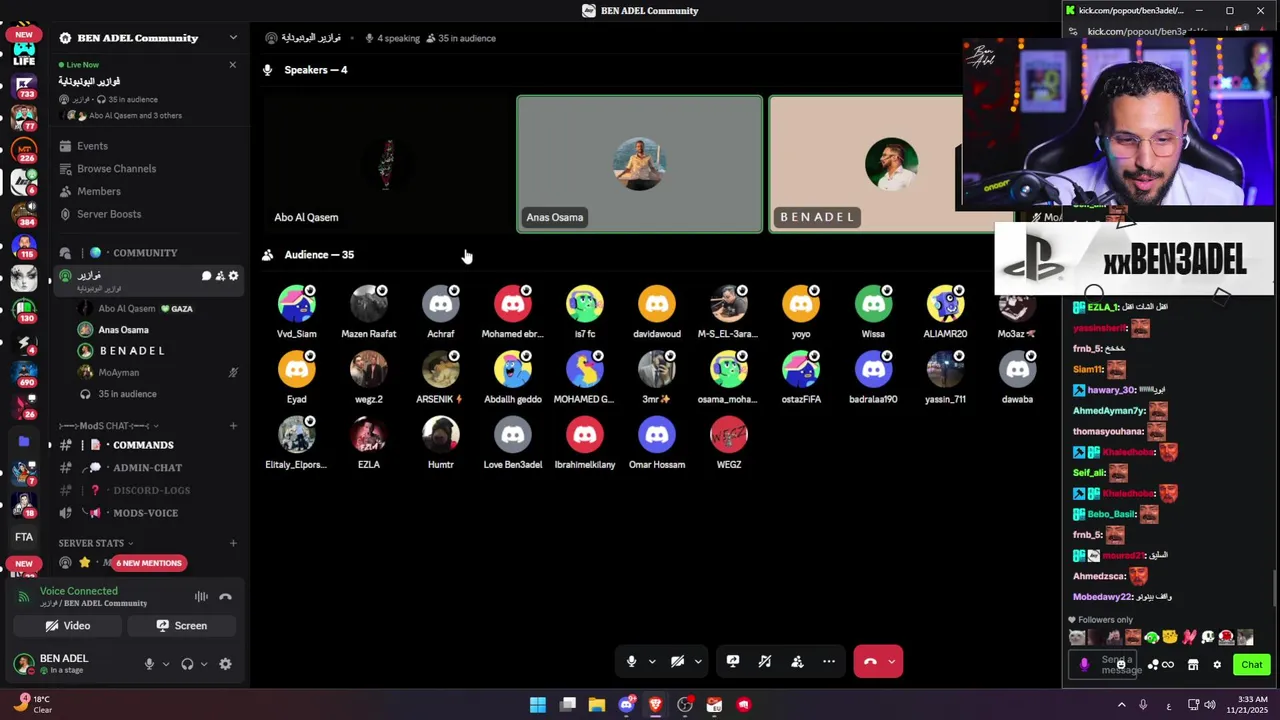This screenshot has height=720, width=1280.
Task: Jump to 6 NEW MENTIONS
Action: (149, 563)
